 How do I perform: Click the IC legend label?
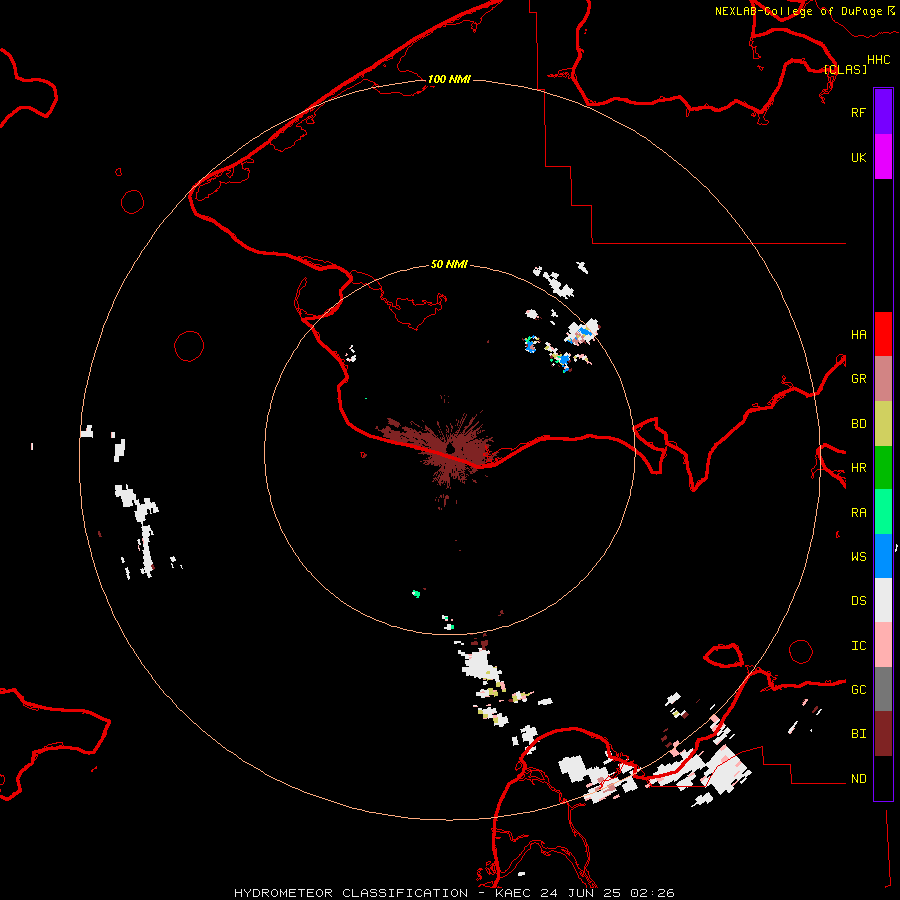pos(858,646)
